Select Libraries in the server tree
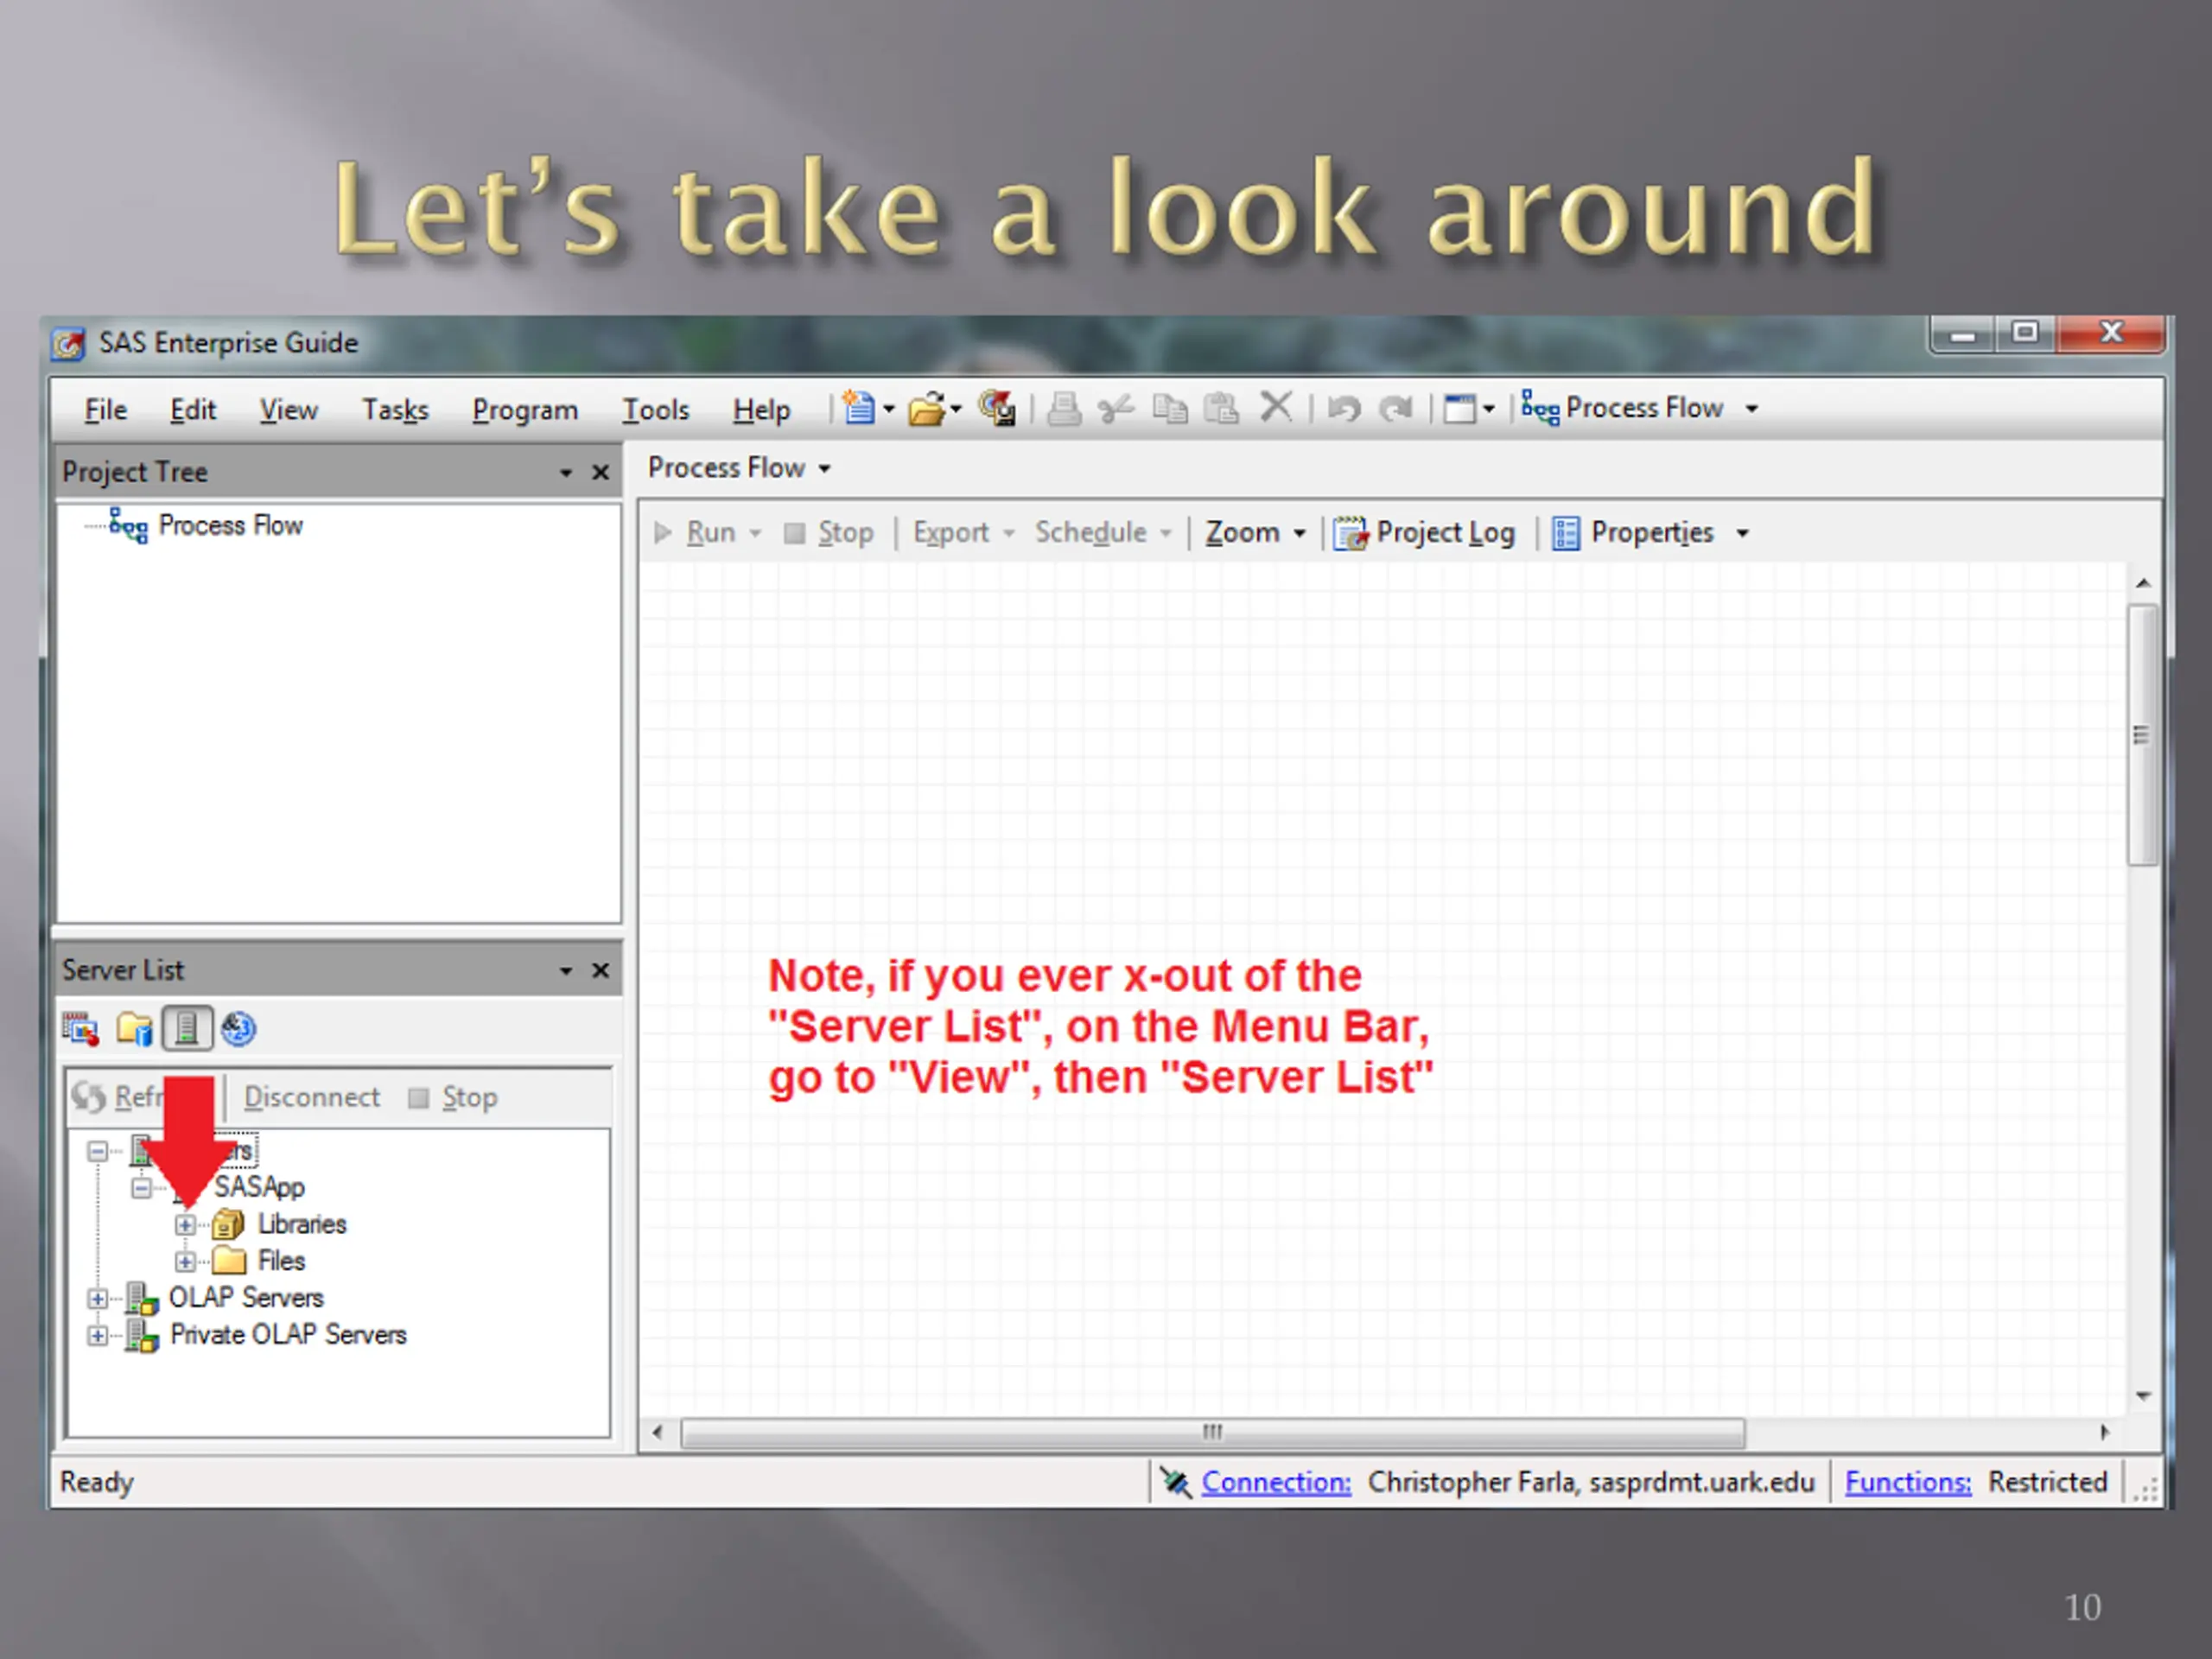The image size is (2212, 1659). (301, 1224)
